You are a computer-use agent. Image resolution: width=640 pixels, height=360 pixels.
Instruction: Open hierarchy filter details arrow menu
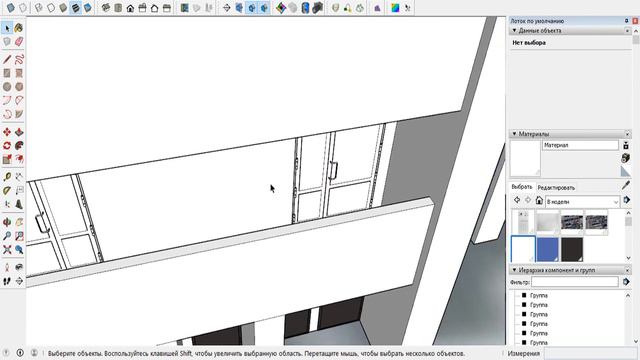click(x=627, y=282)
